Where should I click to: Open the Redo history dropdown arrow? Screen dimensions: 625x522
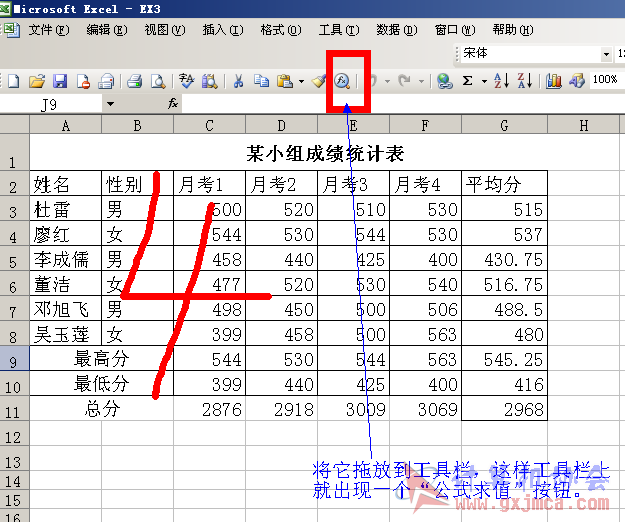tap(421, 81)
